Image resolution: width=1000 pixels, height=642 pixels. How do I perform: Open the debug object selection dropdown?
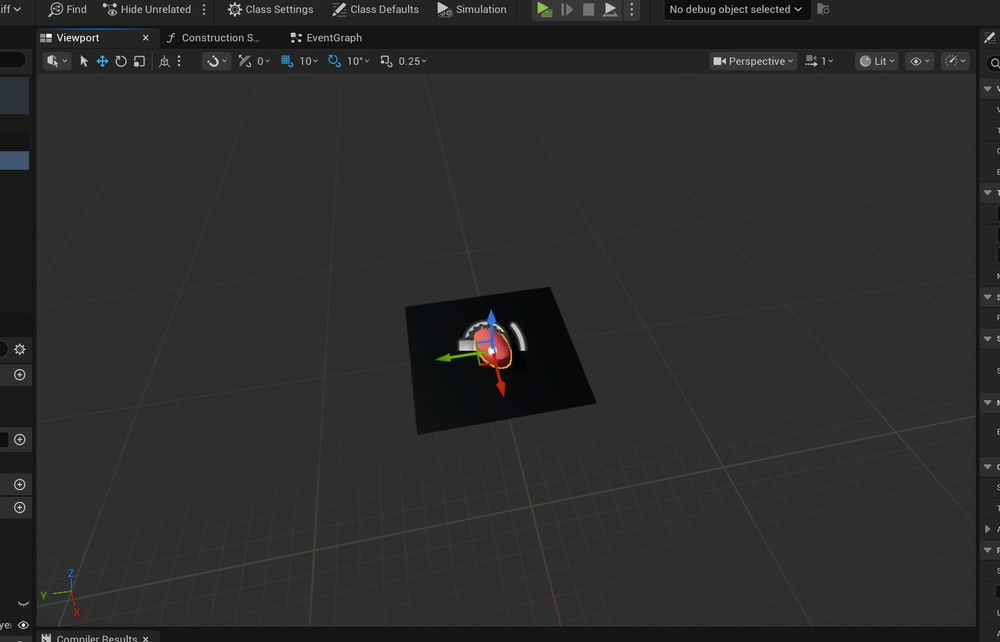736,9
